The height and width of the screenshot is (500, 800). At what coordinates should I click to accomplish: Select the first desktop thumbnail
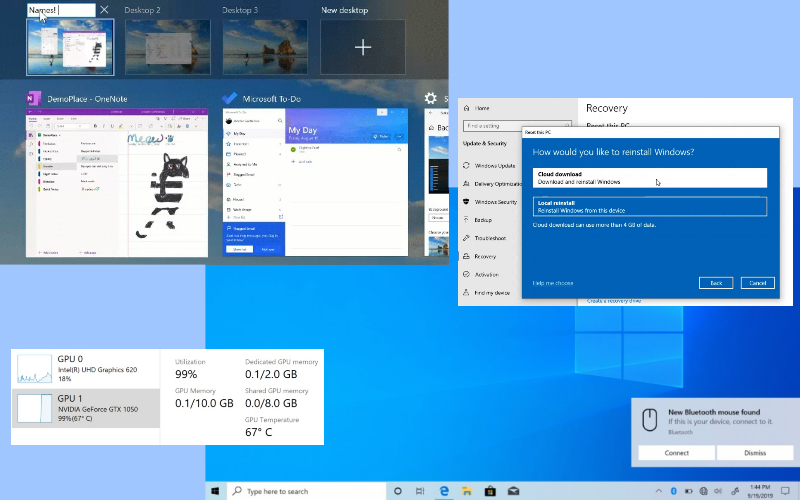point(70,47)
